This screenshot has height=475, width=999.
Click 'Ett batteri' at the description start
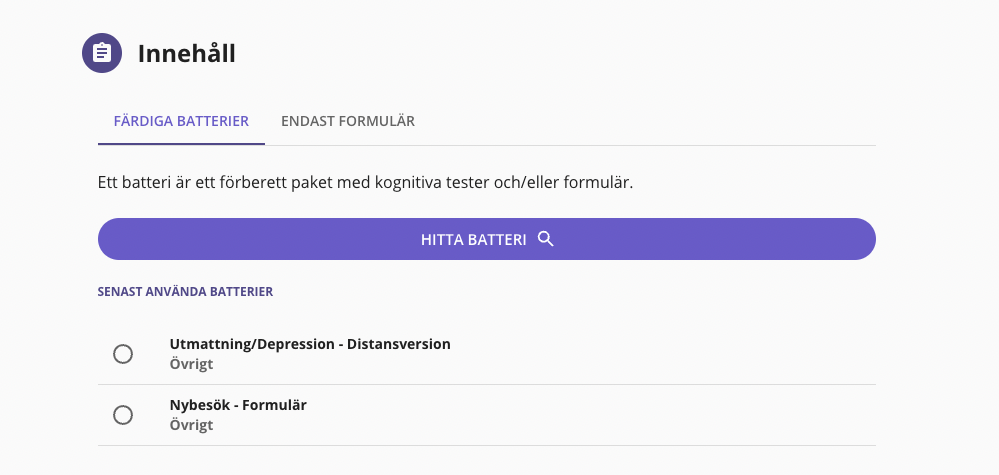135,183
